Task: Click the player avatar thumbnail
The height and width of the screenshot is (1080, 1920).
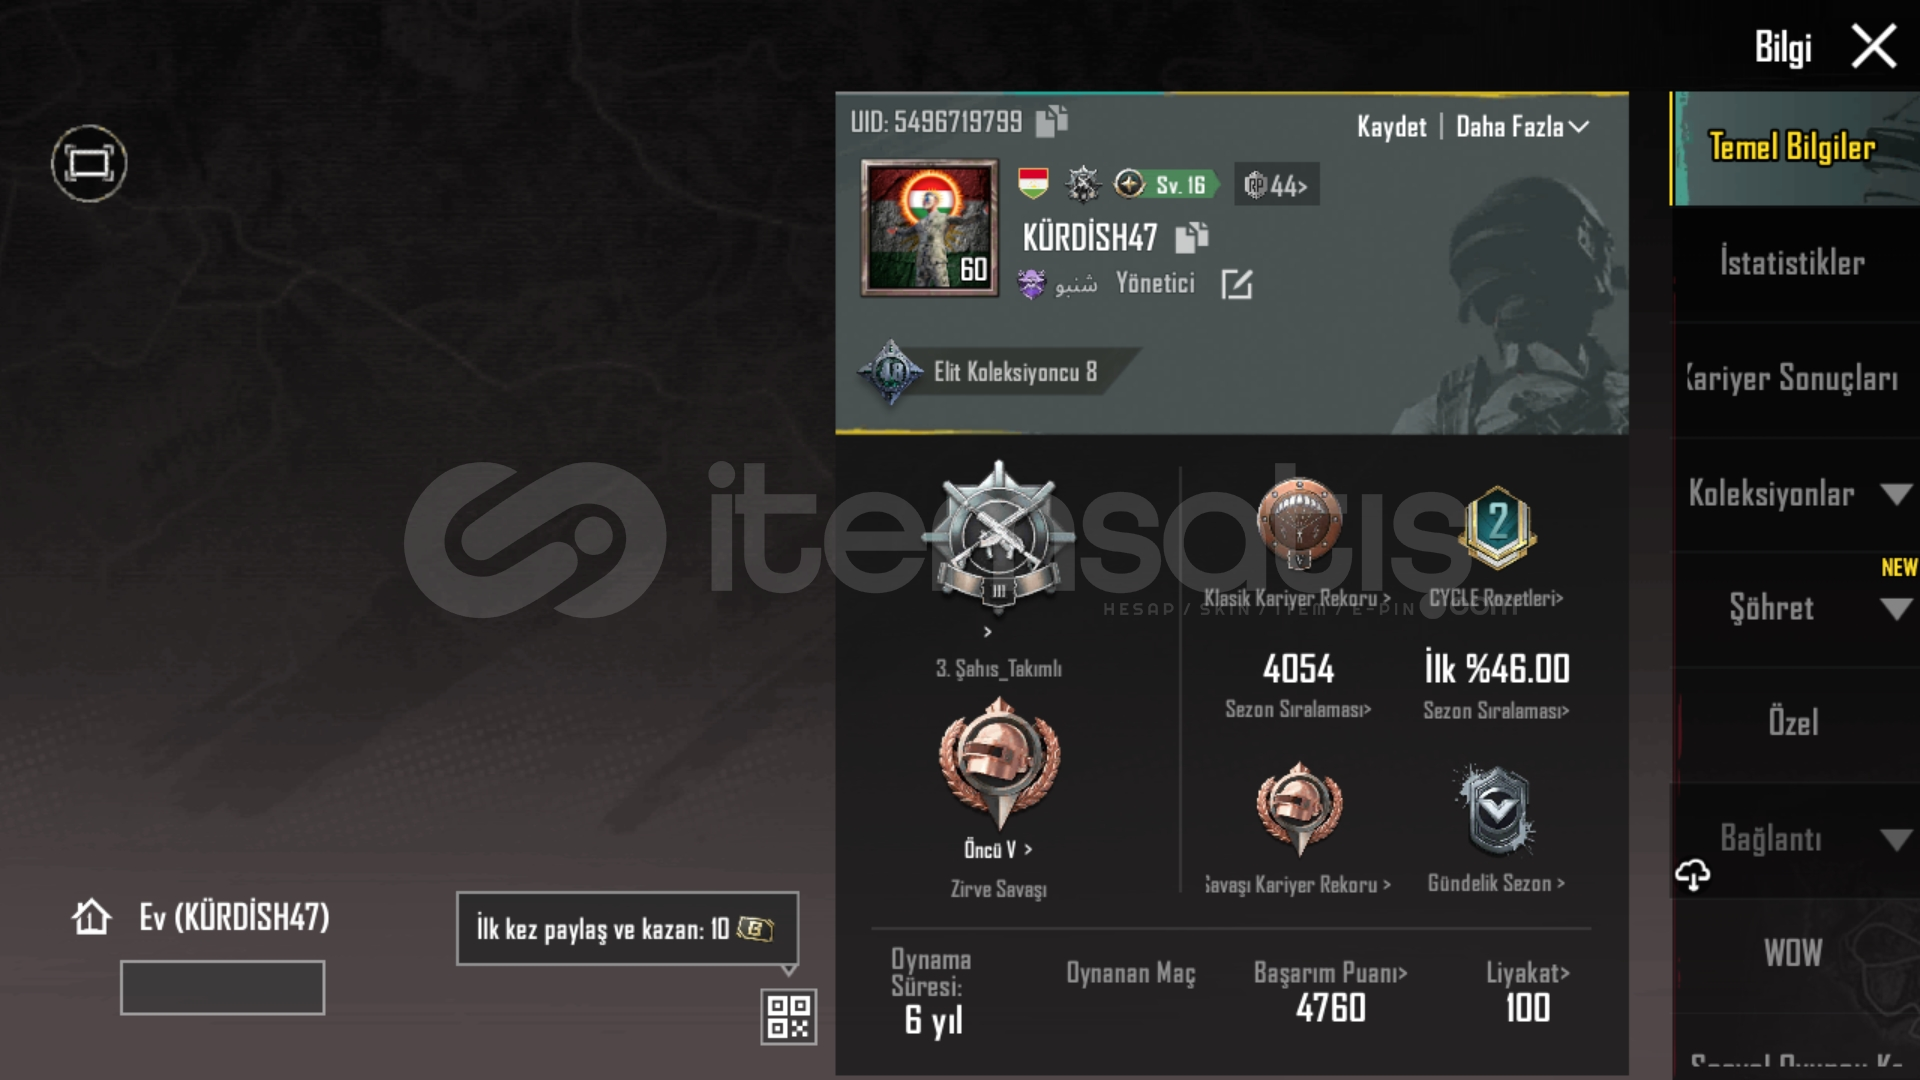Action: [930, 228]
